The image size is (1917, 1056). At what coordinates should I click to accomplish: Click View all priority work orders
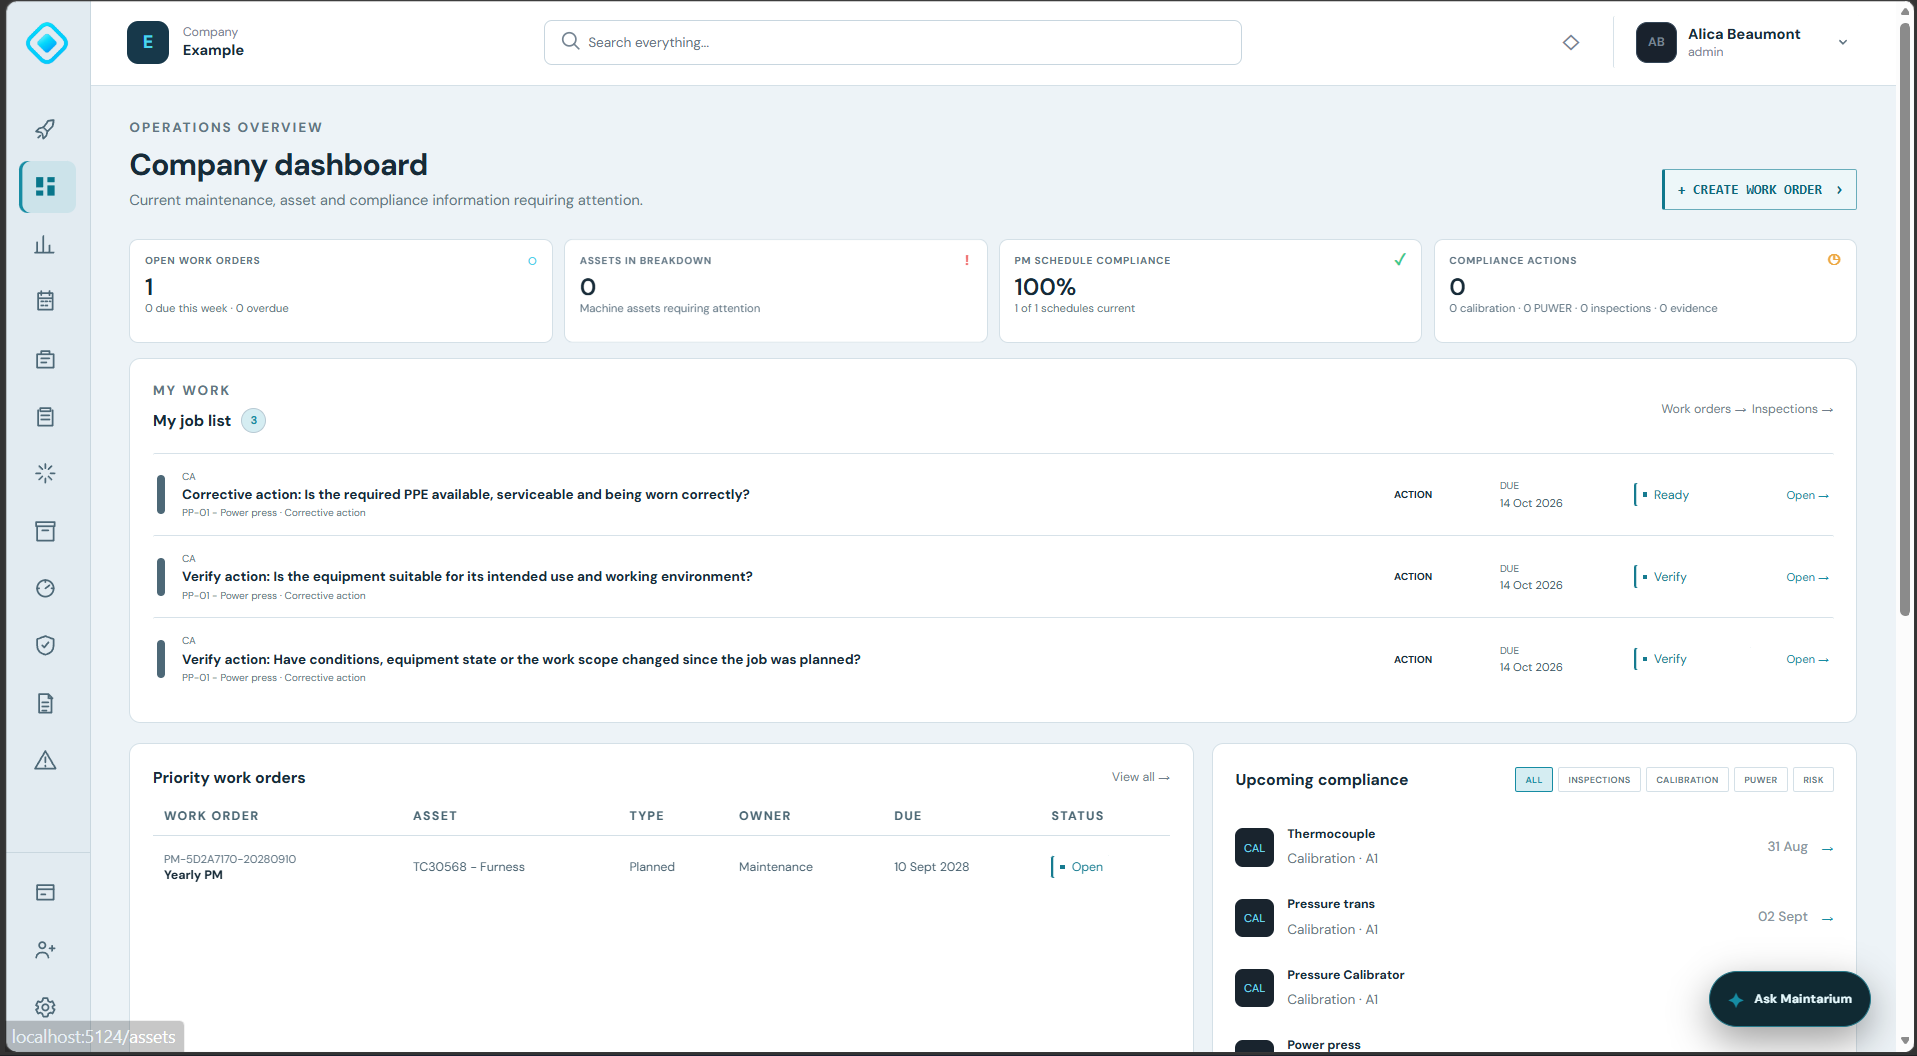tap(1140, 777)
